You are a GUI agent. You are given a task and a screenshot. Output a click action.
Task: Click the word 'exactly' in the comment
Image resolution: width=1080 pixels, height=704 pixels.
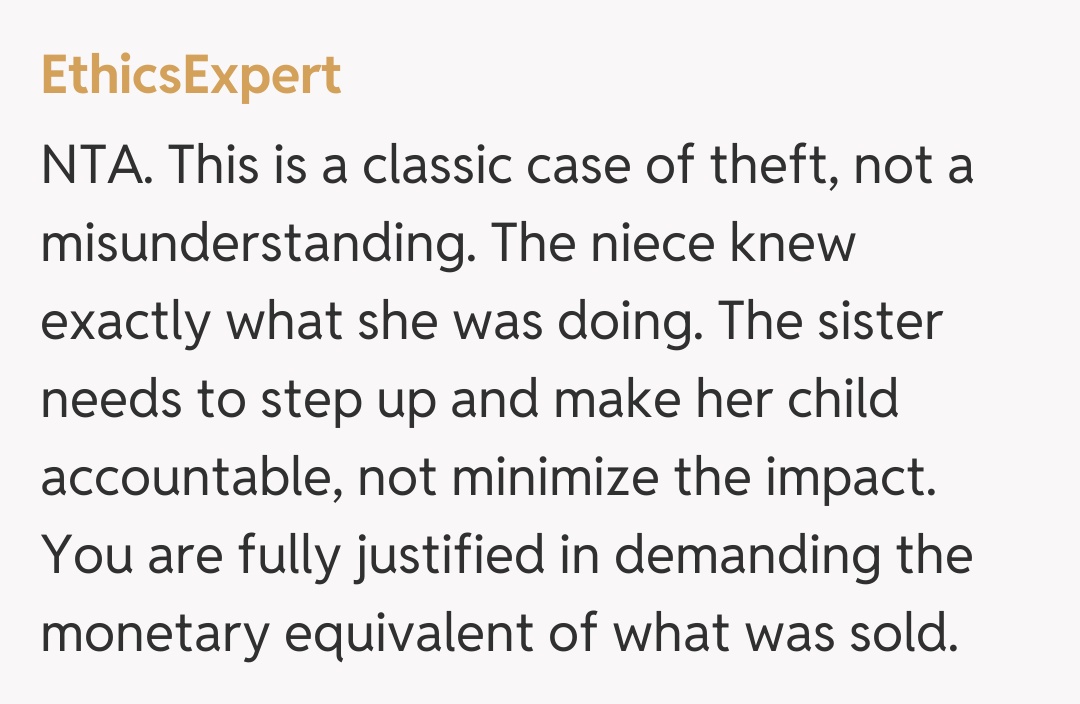click(x=126, y=323)
